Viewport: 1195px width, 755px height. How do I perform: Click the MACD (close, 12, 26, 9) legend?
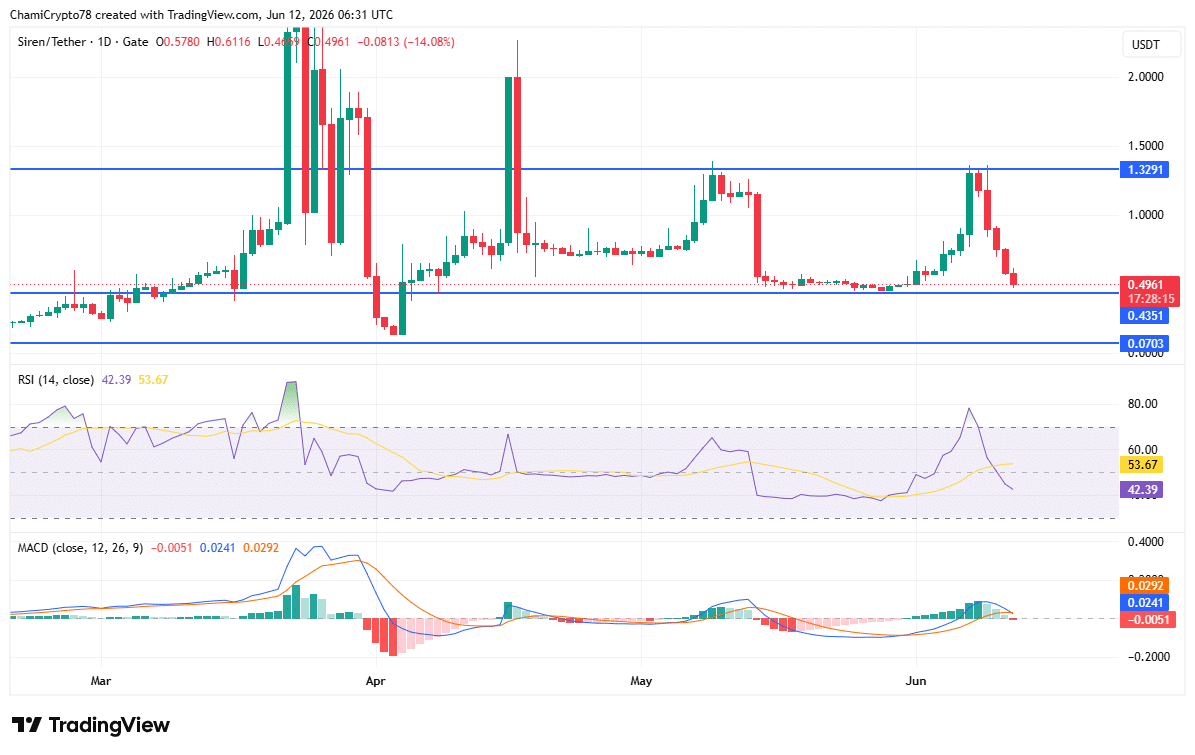coord(80,548)
